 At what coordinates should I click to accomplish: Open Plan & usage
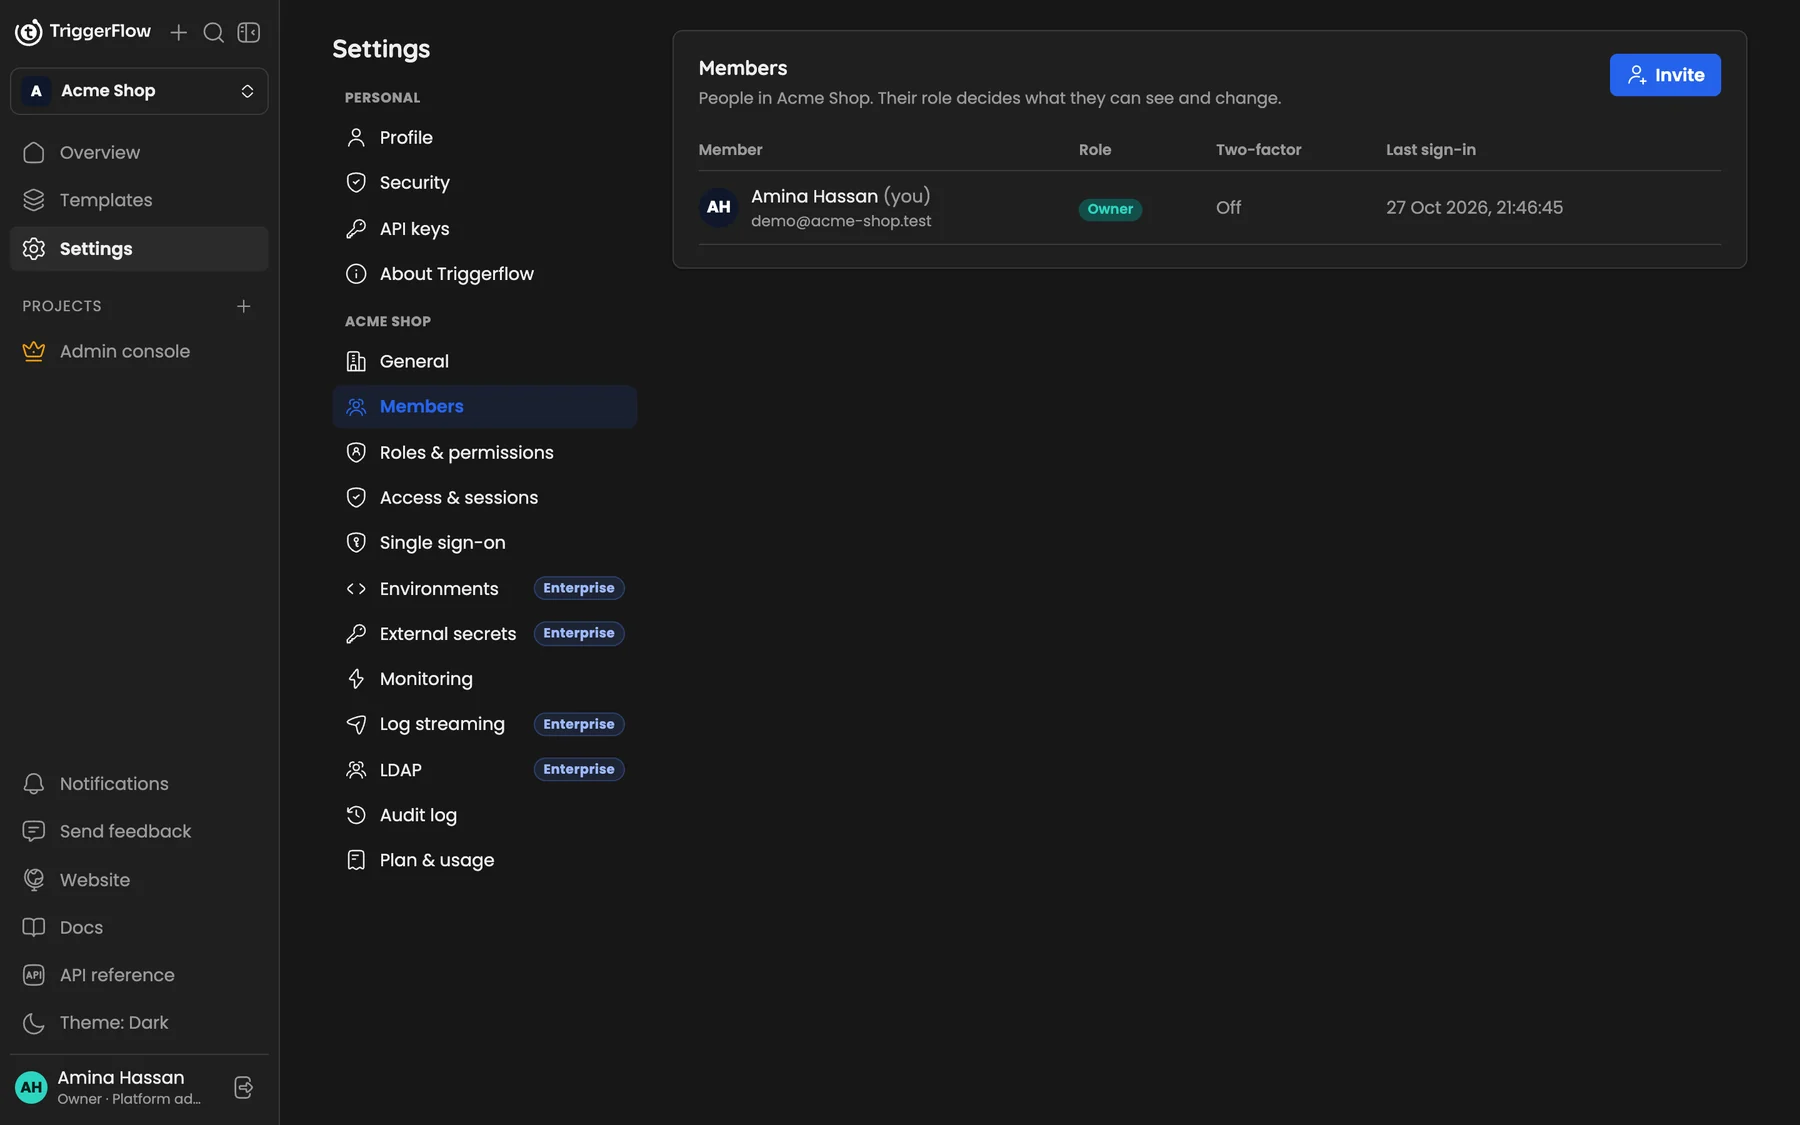(x=485, y=861)
